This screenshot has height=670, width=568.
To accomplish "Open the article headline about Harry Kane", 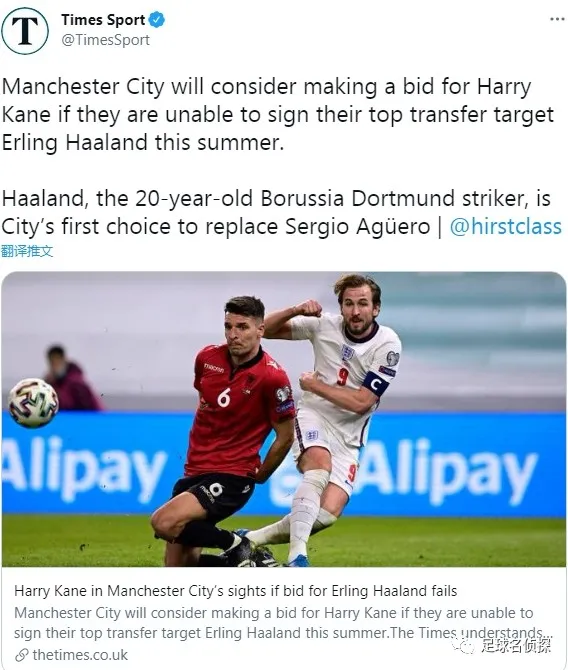I will (235, 591).
